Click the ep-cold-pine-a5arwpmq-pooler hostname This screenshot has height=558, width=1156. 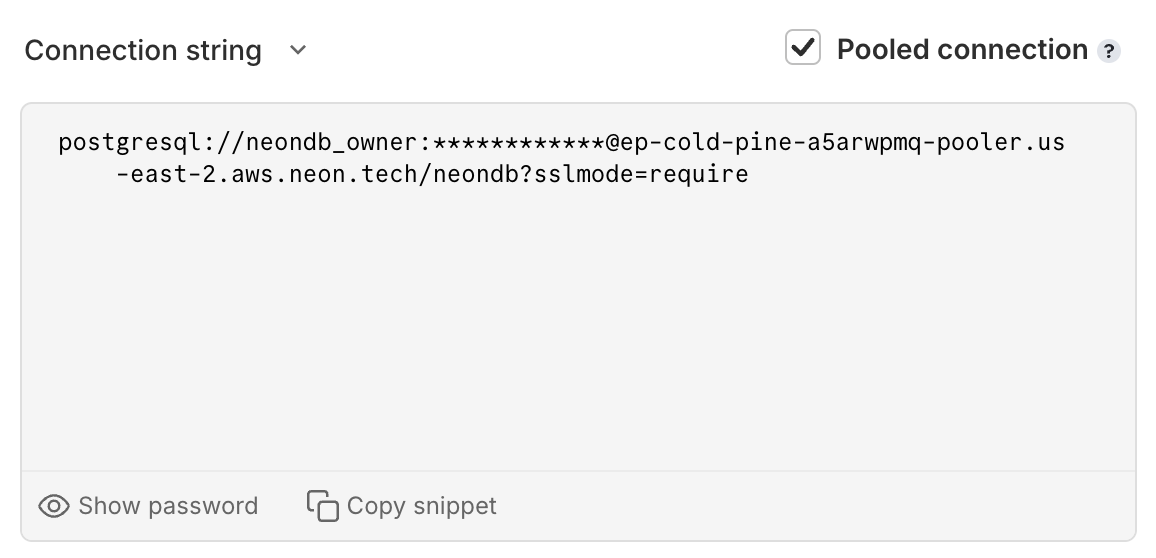[x=820, y=142]
